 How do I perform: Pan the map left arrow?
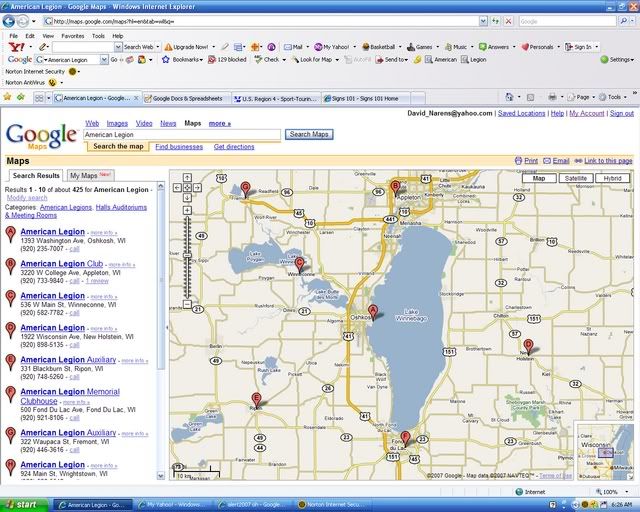pos(177,187)
